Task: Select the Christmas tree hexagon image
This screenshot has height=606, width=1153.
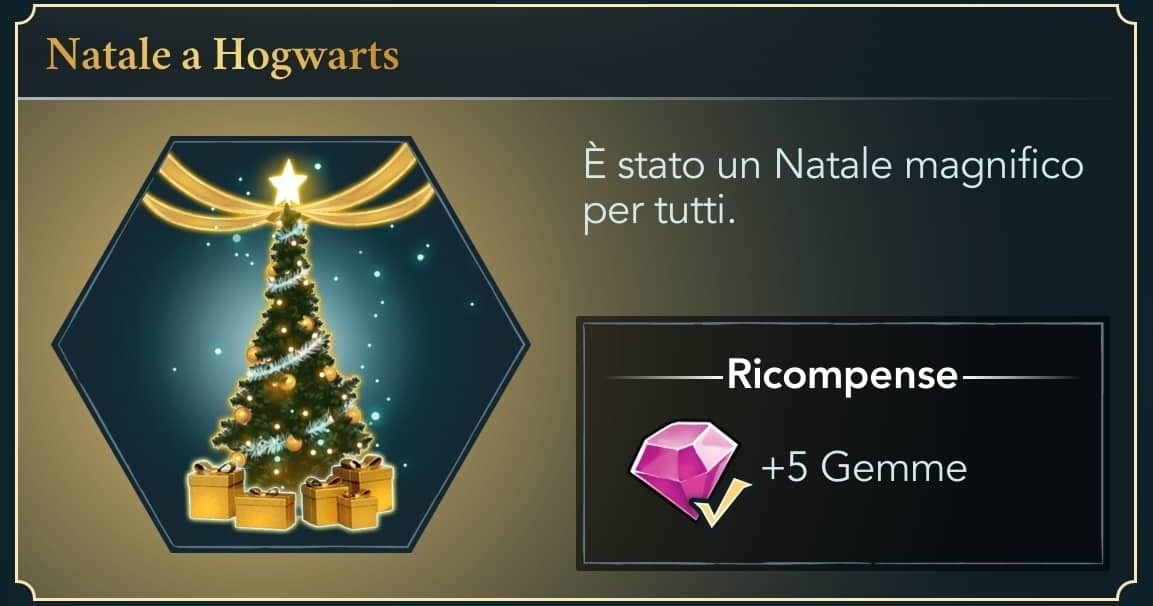Action: click(290, 343)
